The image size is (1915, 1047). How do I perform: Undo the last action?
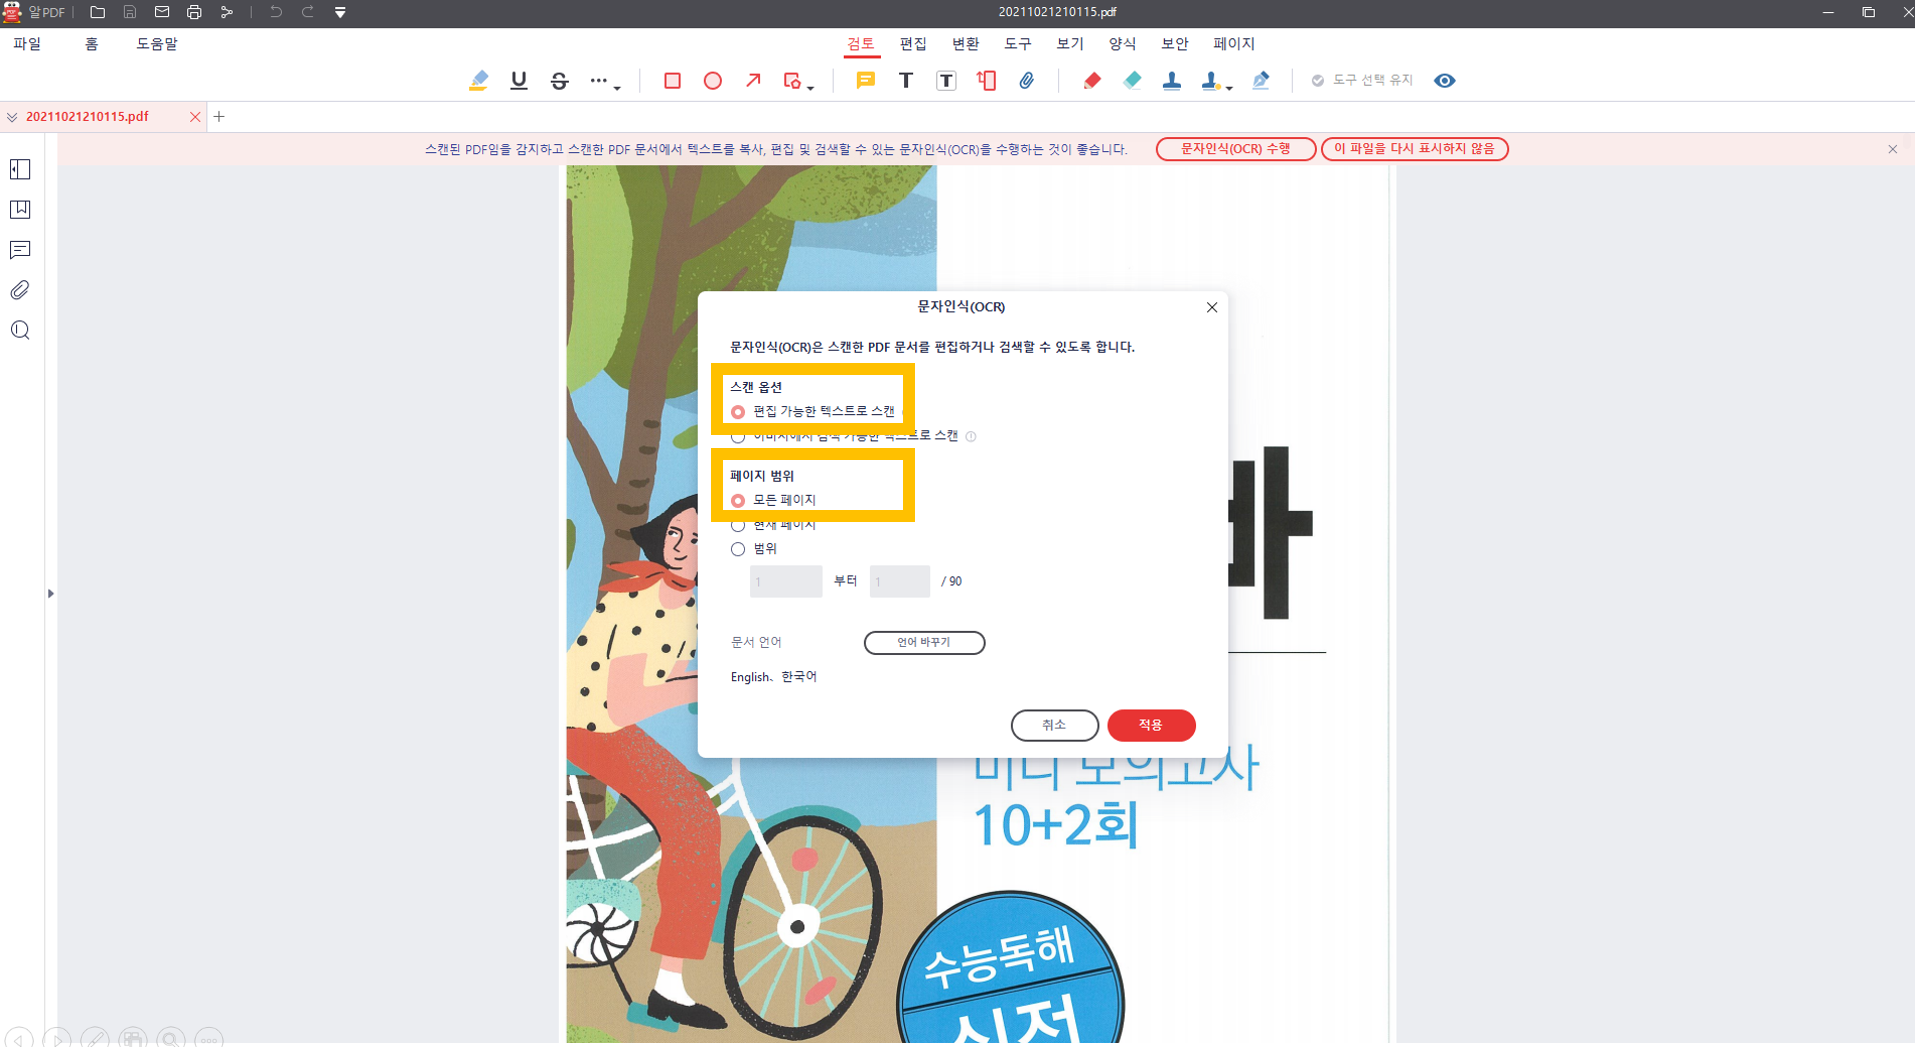pos(276,12)
